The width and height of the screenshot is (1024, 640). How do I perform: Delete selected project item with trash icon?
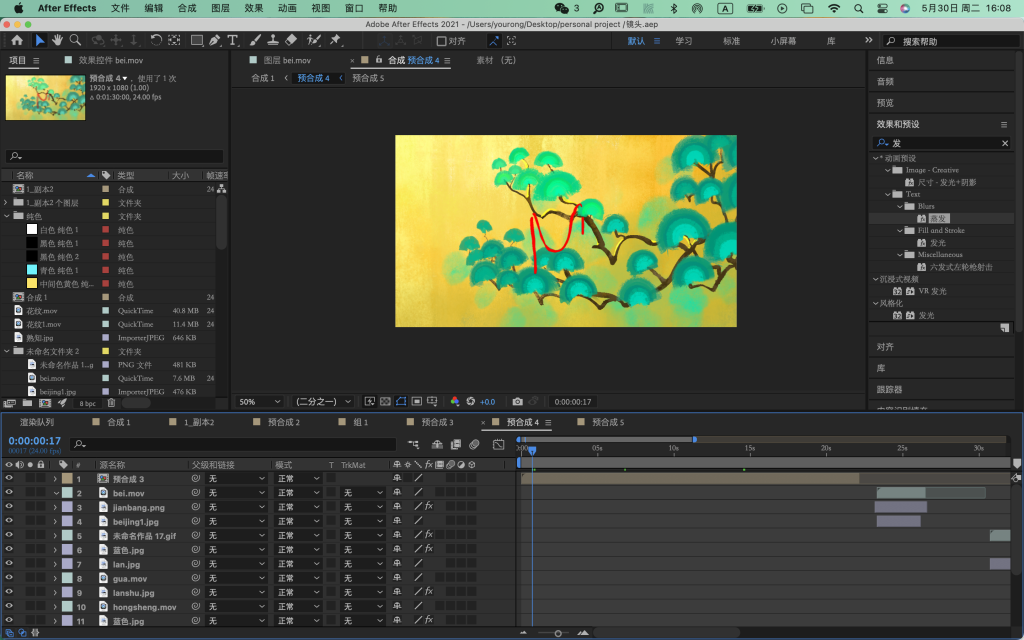coord(111,403)
